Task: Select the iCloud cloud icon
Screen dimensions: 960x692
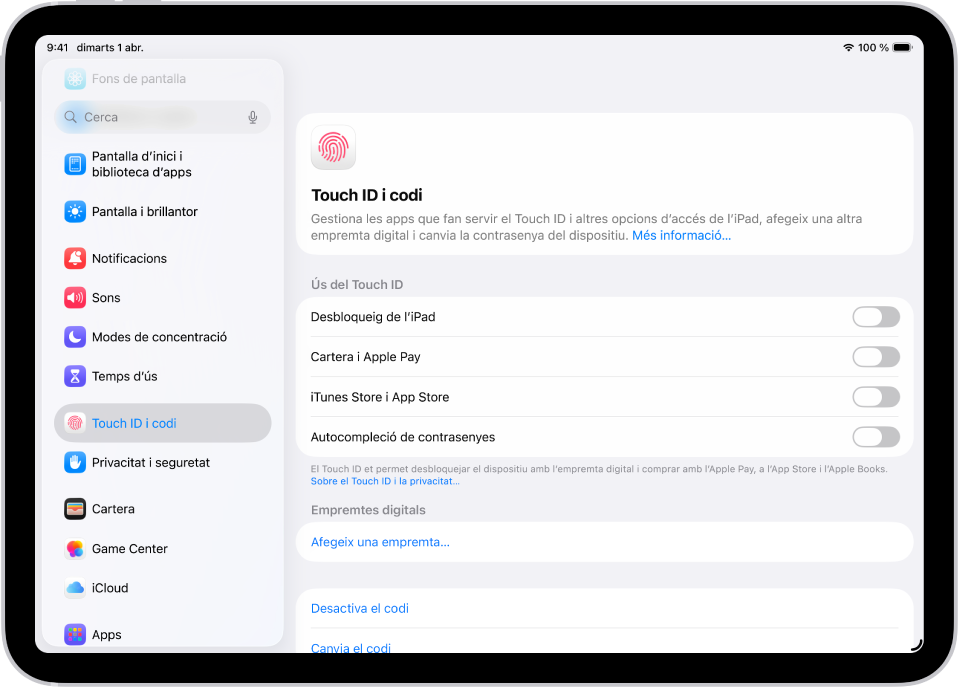Action: click(x=75, y=588)
